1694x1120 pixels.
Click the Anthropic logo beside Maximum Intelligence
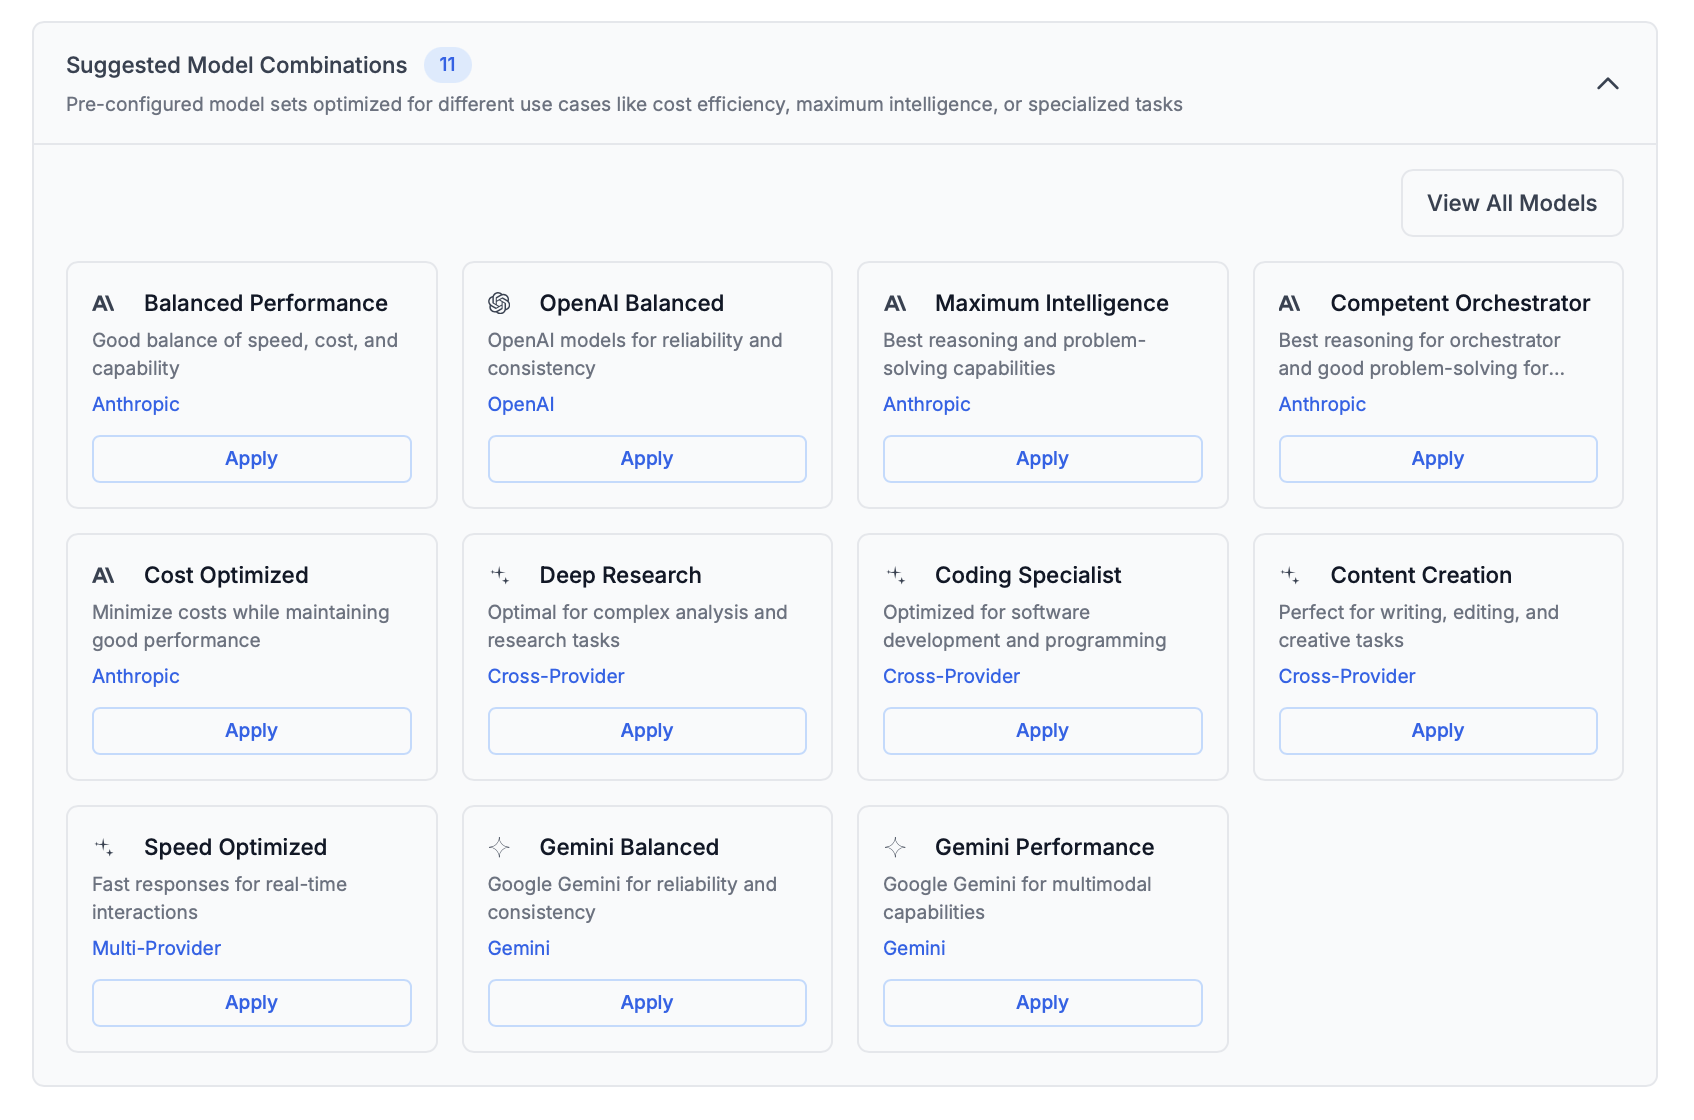coord(895,303)
